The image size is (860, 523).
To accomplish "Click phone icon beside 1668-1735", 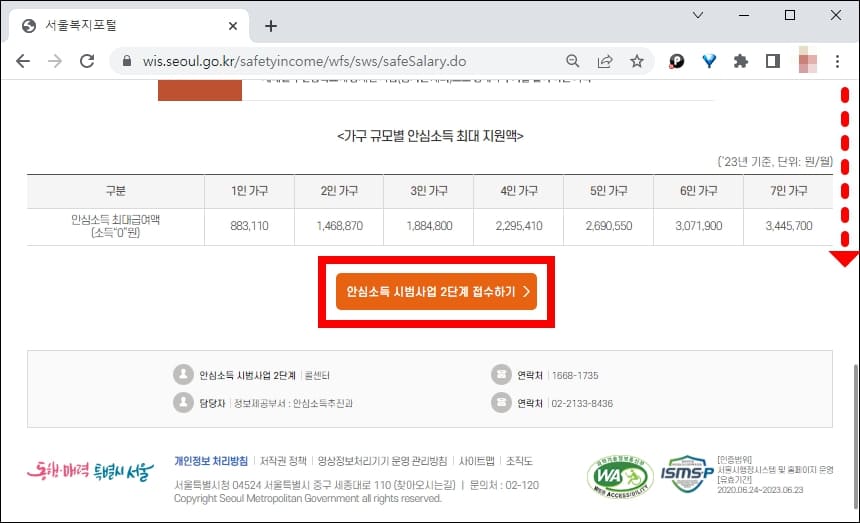I will pyautogui.click(x=501, y=374).
